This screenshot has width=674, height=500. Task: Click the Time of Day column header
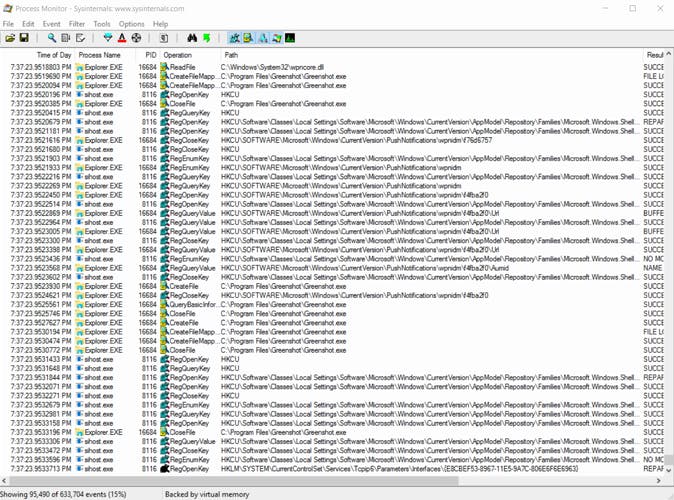[x=38, y=55]
